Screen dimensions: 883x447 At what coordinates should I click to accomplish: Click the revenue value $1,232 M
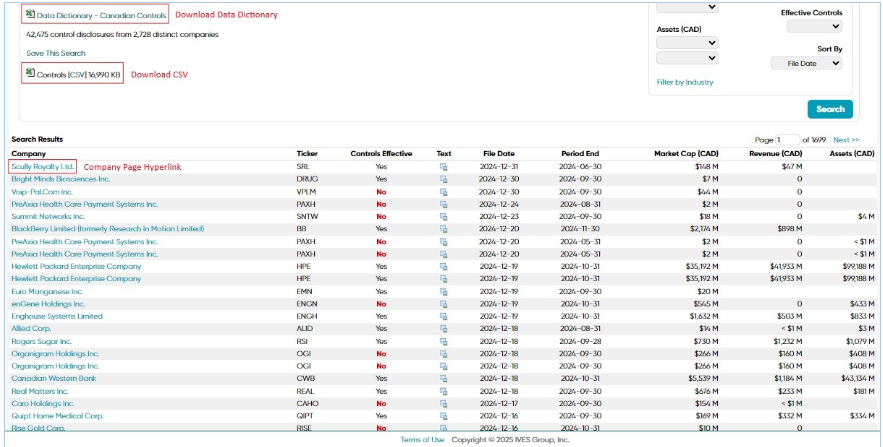pyautogui.click(x=788, y=342)
